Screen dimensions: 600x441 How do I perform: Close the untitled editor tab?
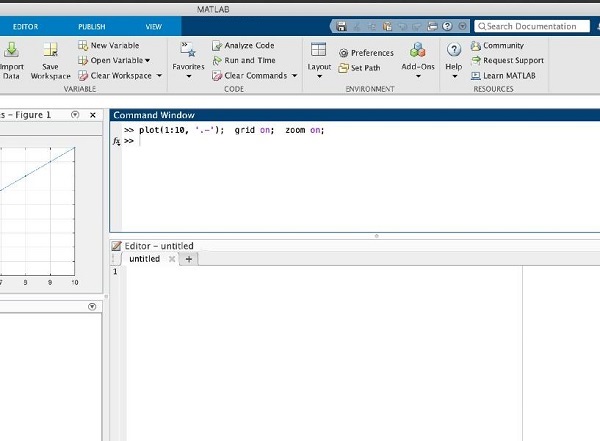click(172, 259)
